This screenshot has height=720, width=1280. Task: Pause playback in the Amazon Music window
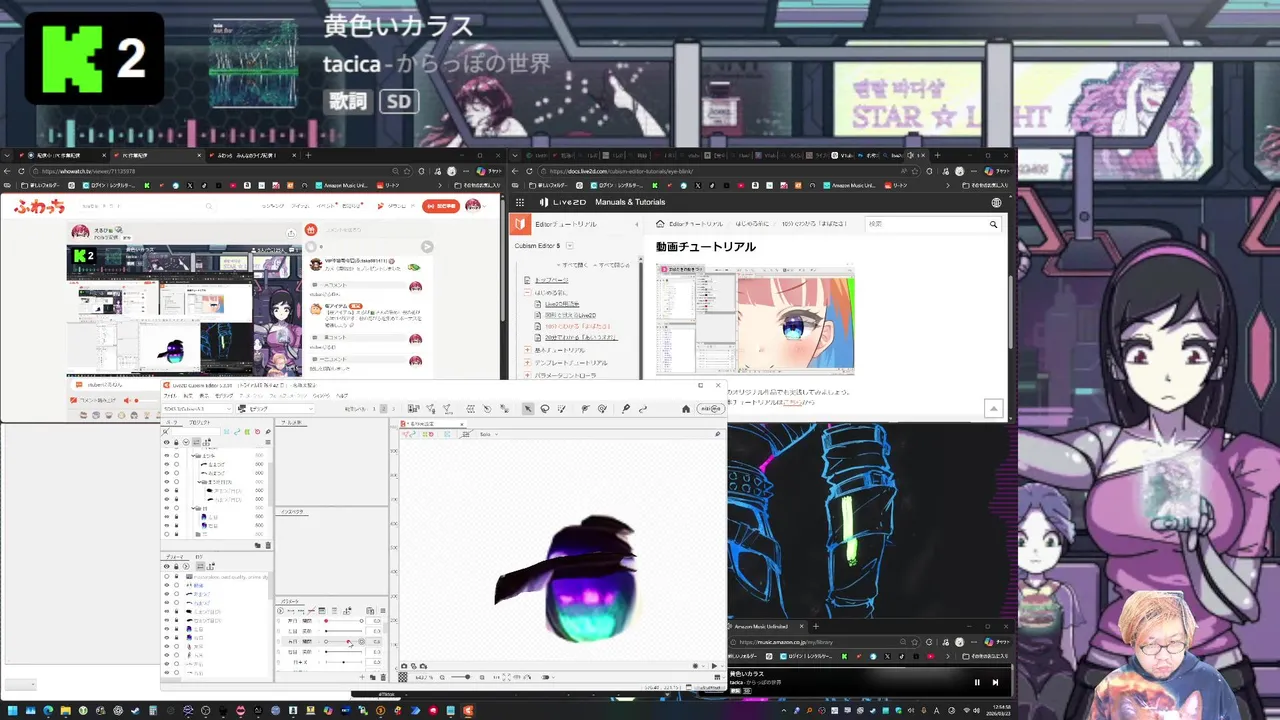pos(977,682)
